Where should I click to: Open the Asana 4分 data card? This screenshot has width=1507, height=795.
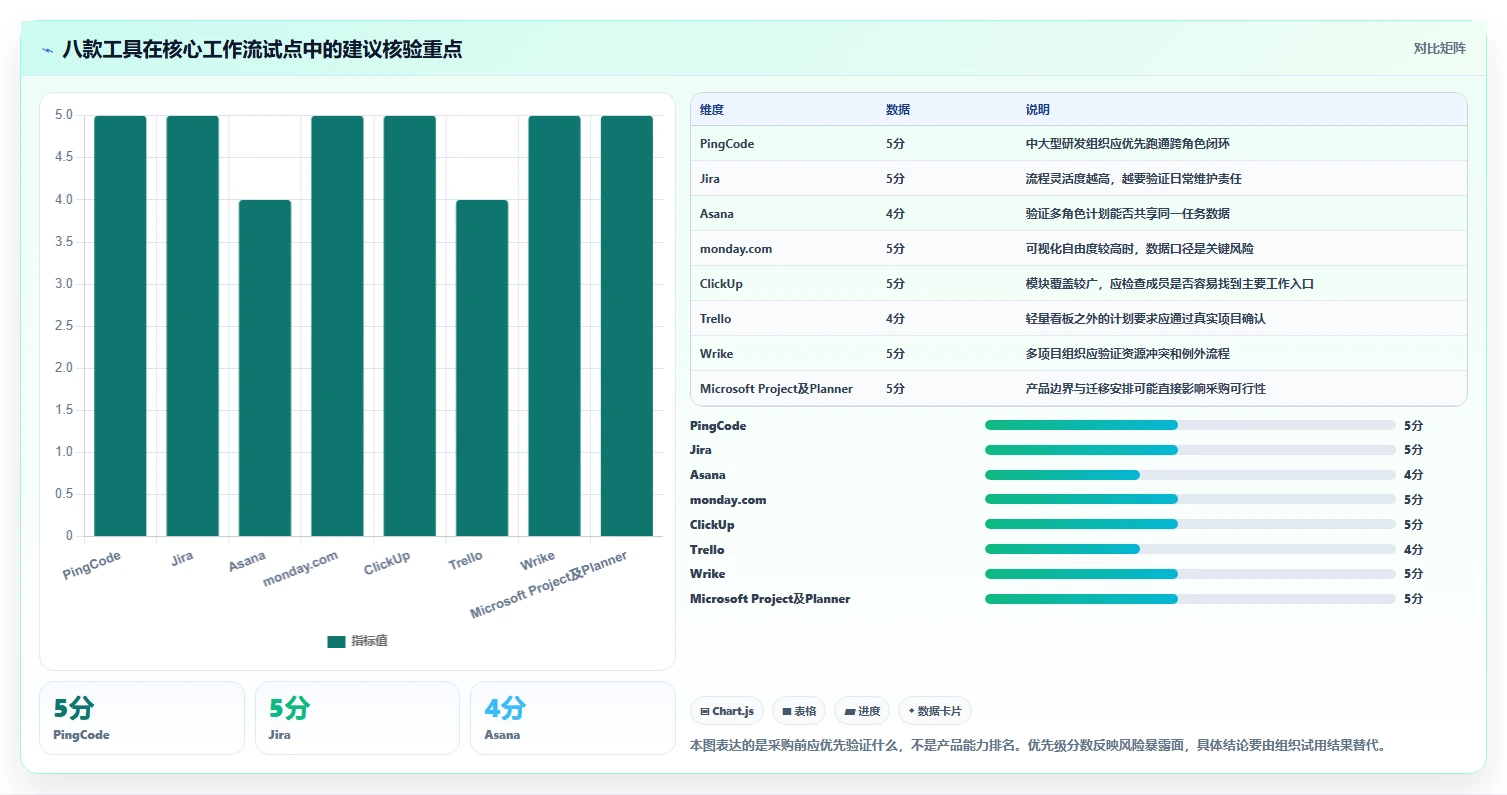[x=573, y=718]
